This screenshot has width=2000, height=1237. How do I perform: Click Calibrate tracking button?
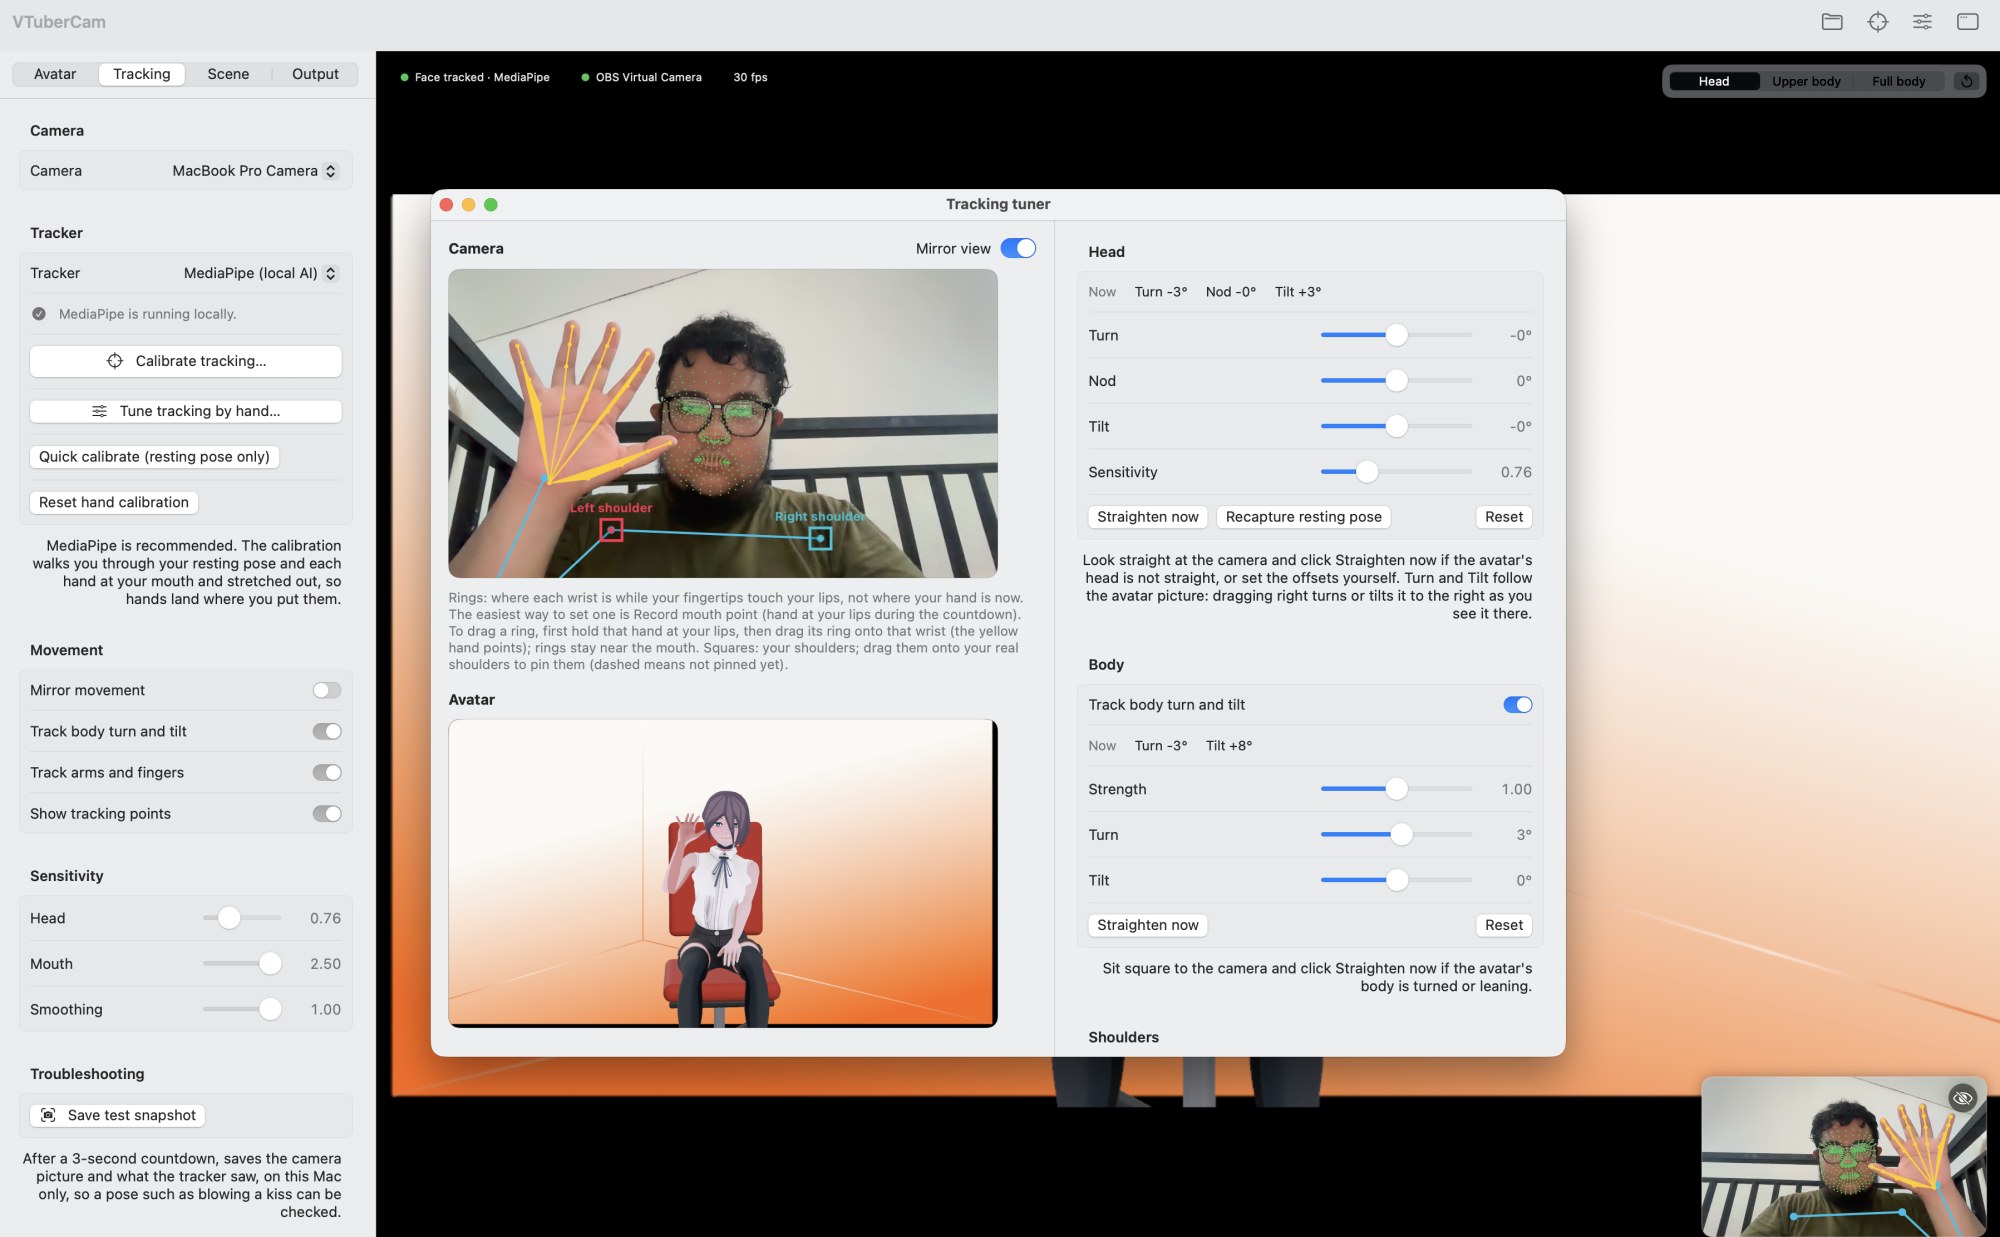click(186, 361)
